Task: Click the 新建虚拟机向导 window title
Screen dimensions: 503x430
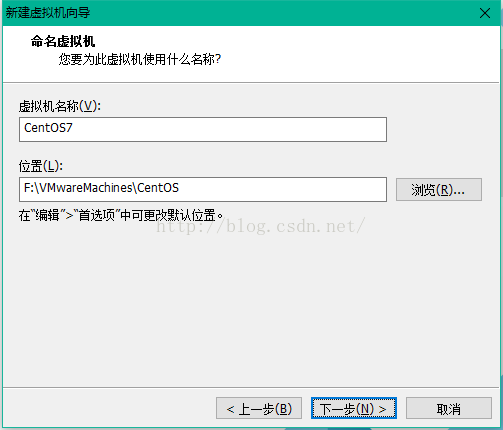Action: [48, 13]
